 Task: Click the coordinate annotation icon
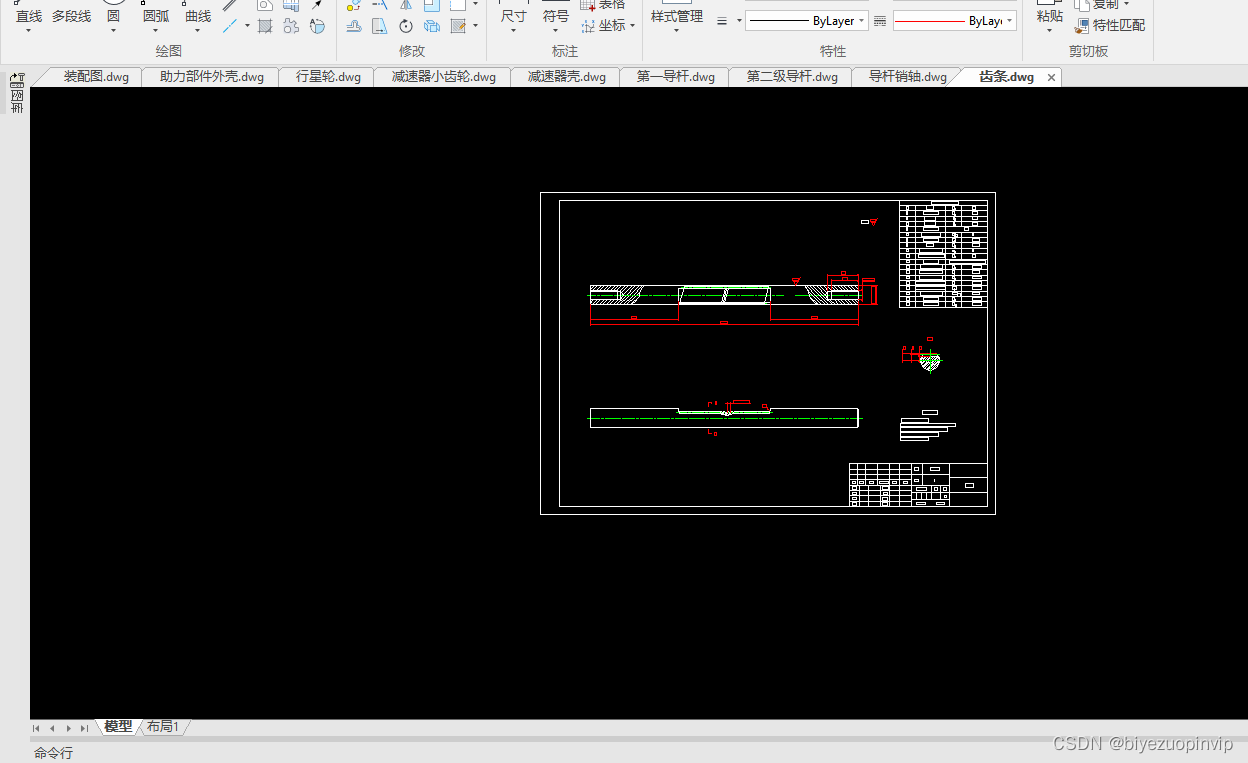[x=588, y=25]
